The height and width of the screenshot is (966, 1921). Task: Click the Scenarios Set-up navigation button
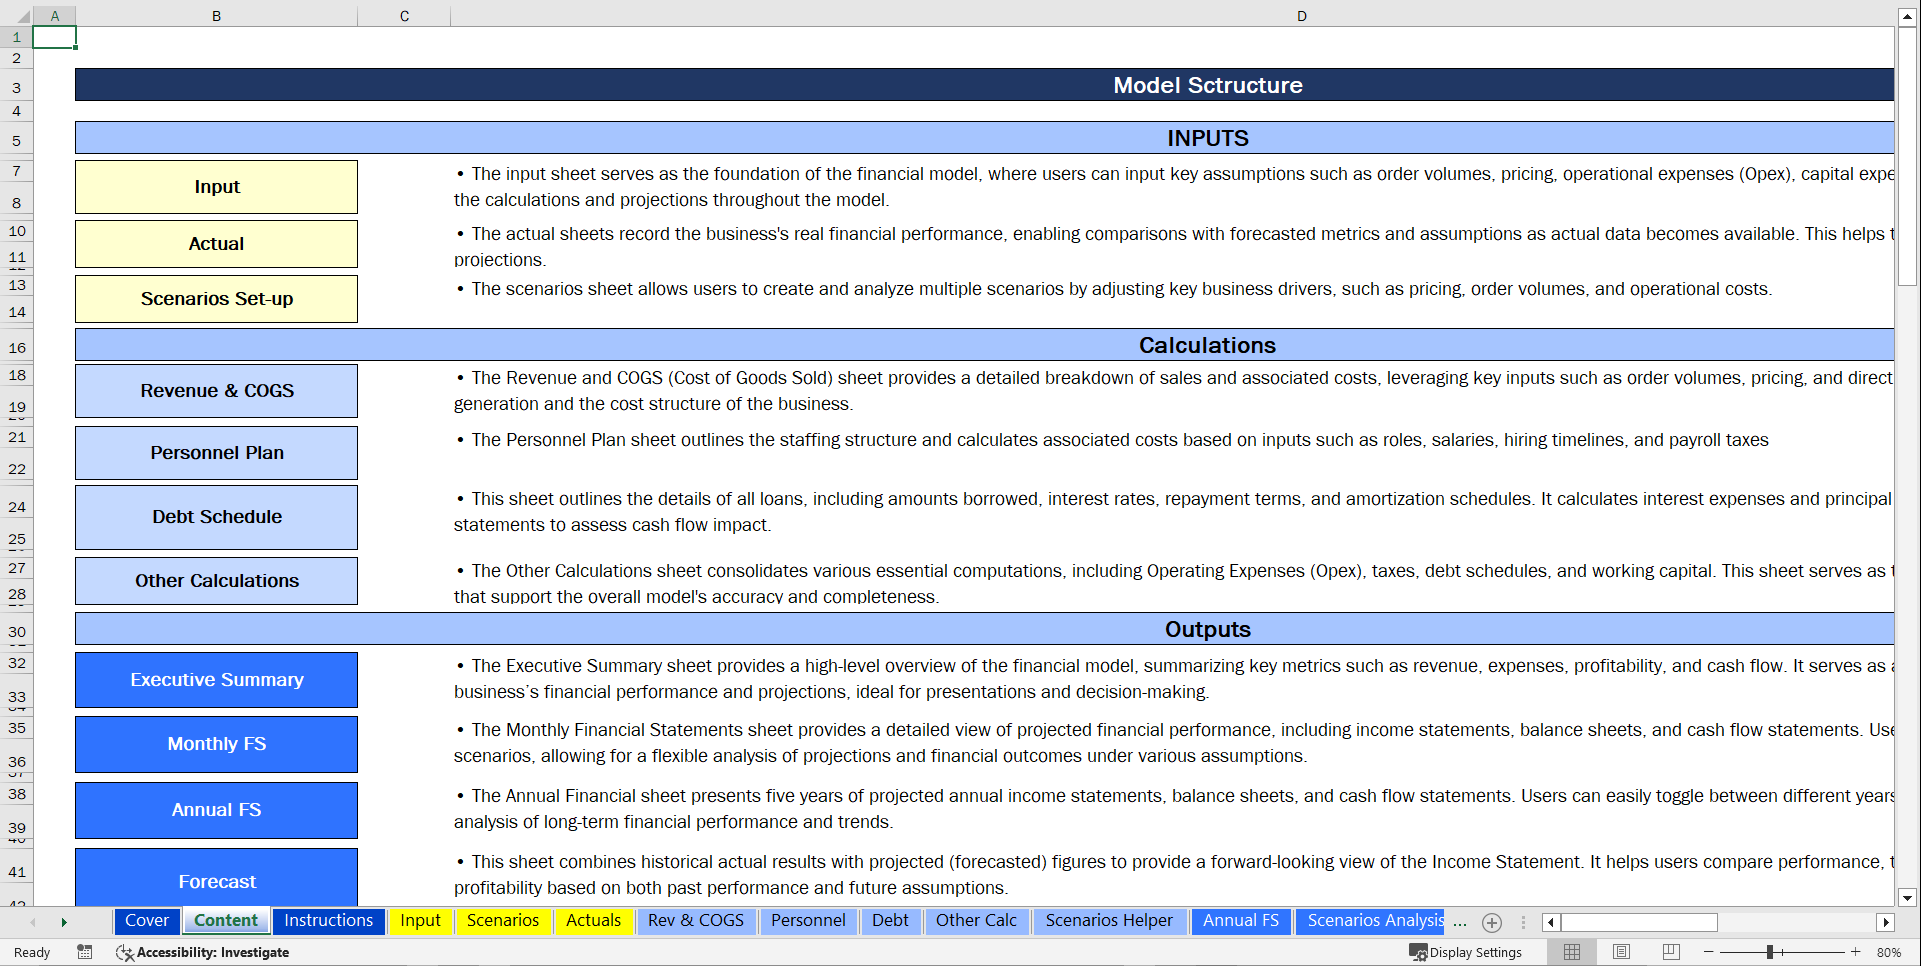216,298
